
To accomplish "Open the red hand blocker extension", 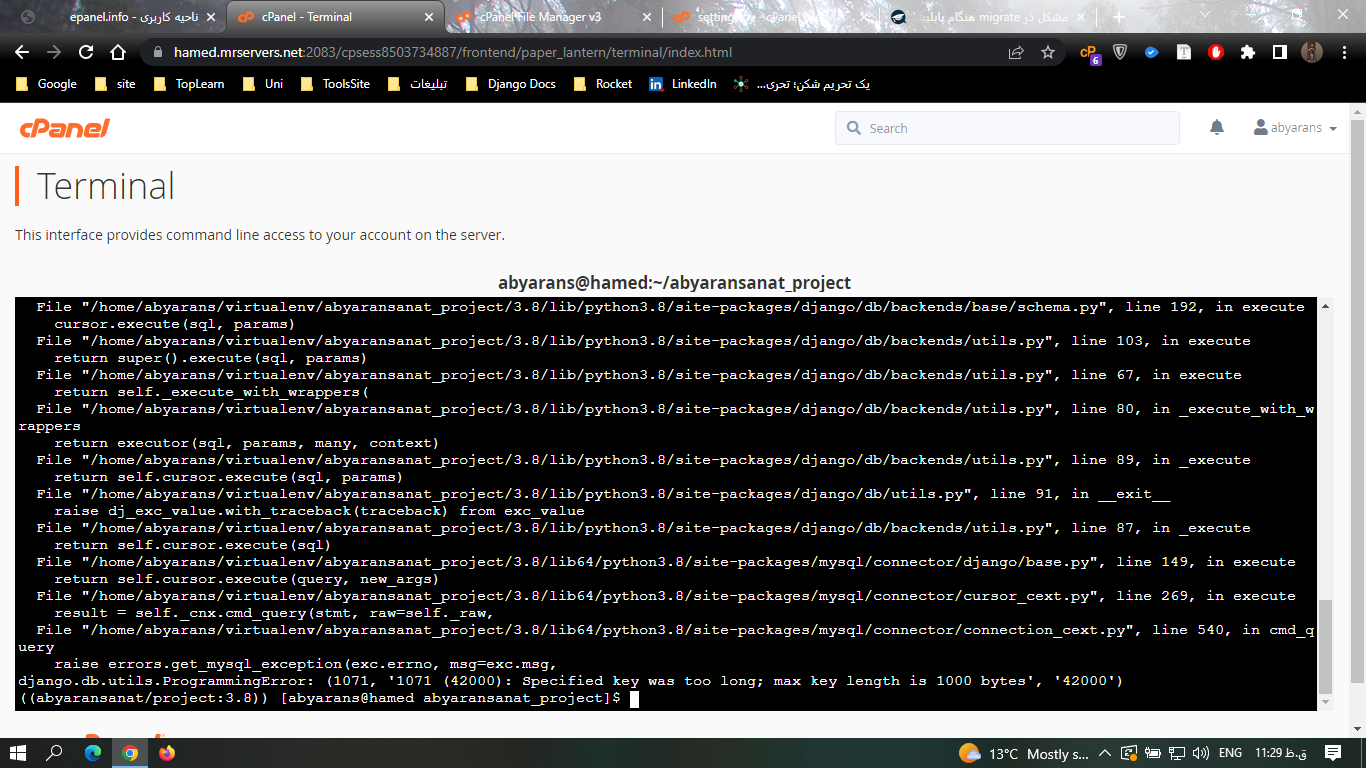I will point(1216,52).
